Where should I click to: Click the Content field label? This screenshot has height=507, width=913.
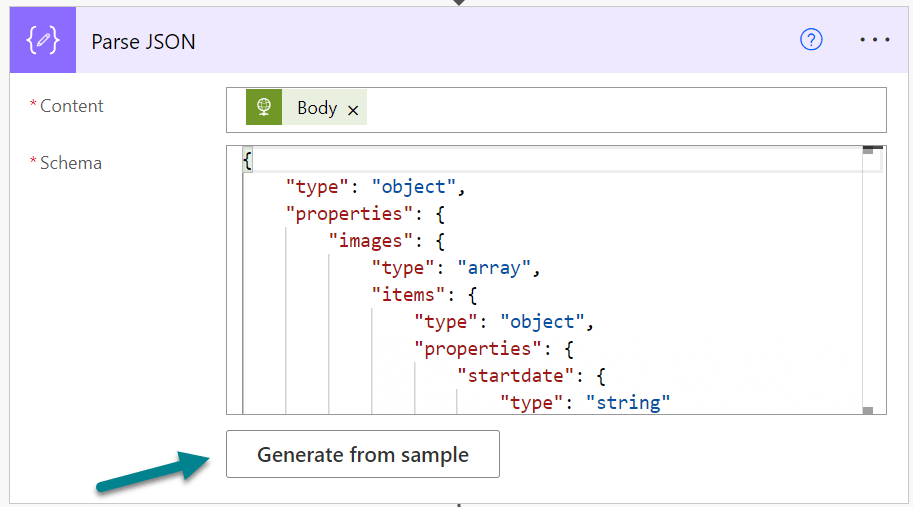[x=71, y=106]
